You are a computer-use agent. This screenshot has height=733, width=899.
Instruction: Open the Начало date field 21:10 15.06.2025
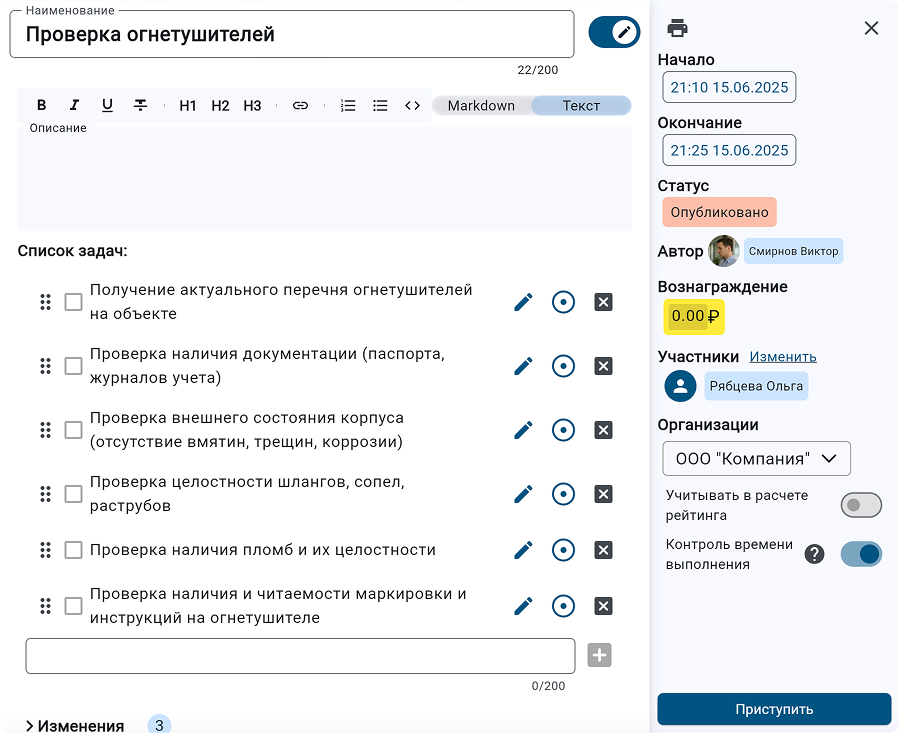click(x=729, y=87)
